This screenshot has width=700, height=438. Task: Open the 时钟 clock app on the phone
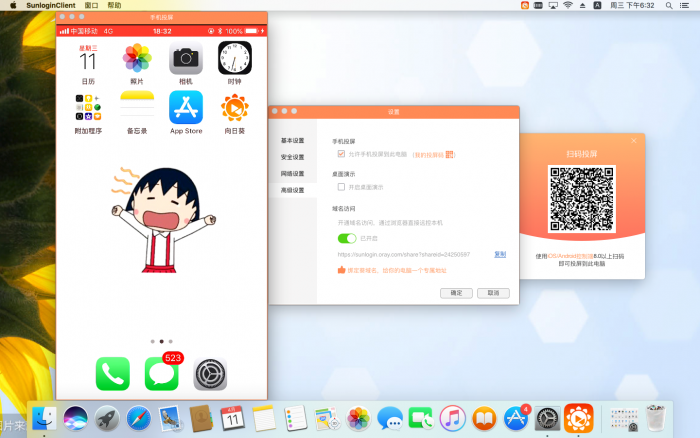point(235,58)
